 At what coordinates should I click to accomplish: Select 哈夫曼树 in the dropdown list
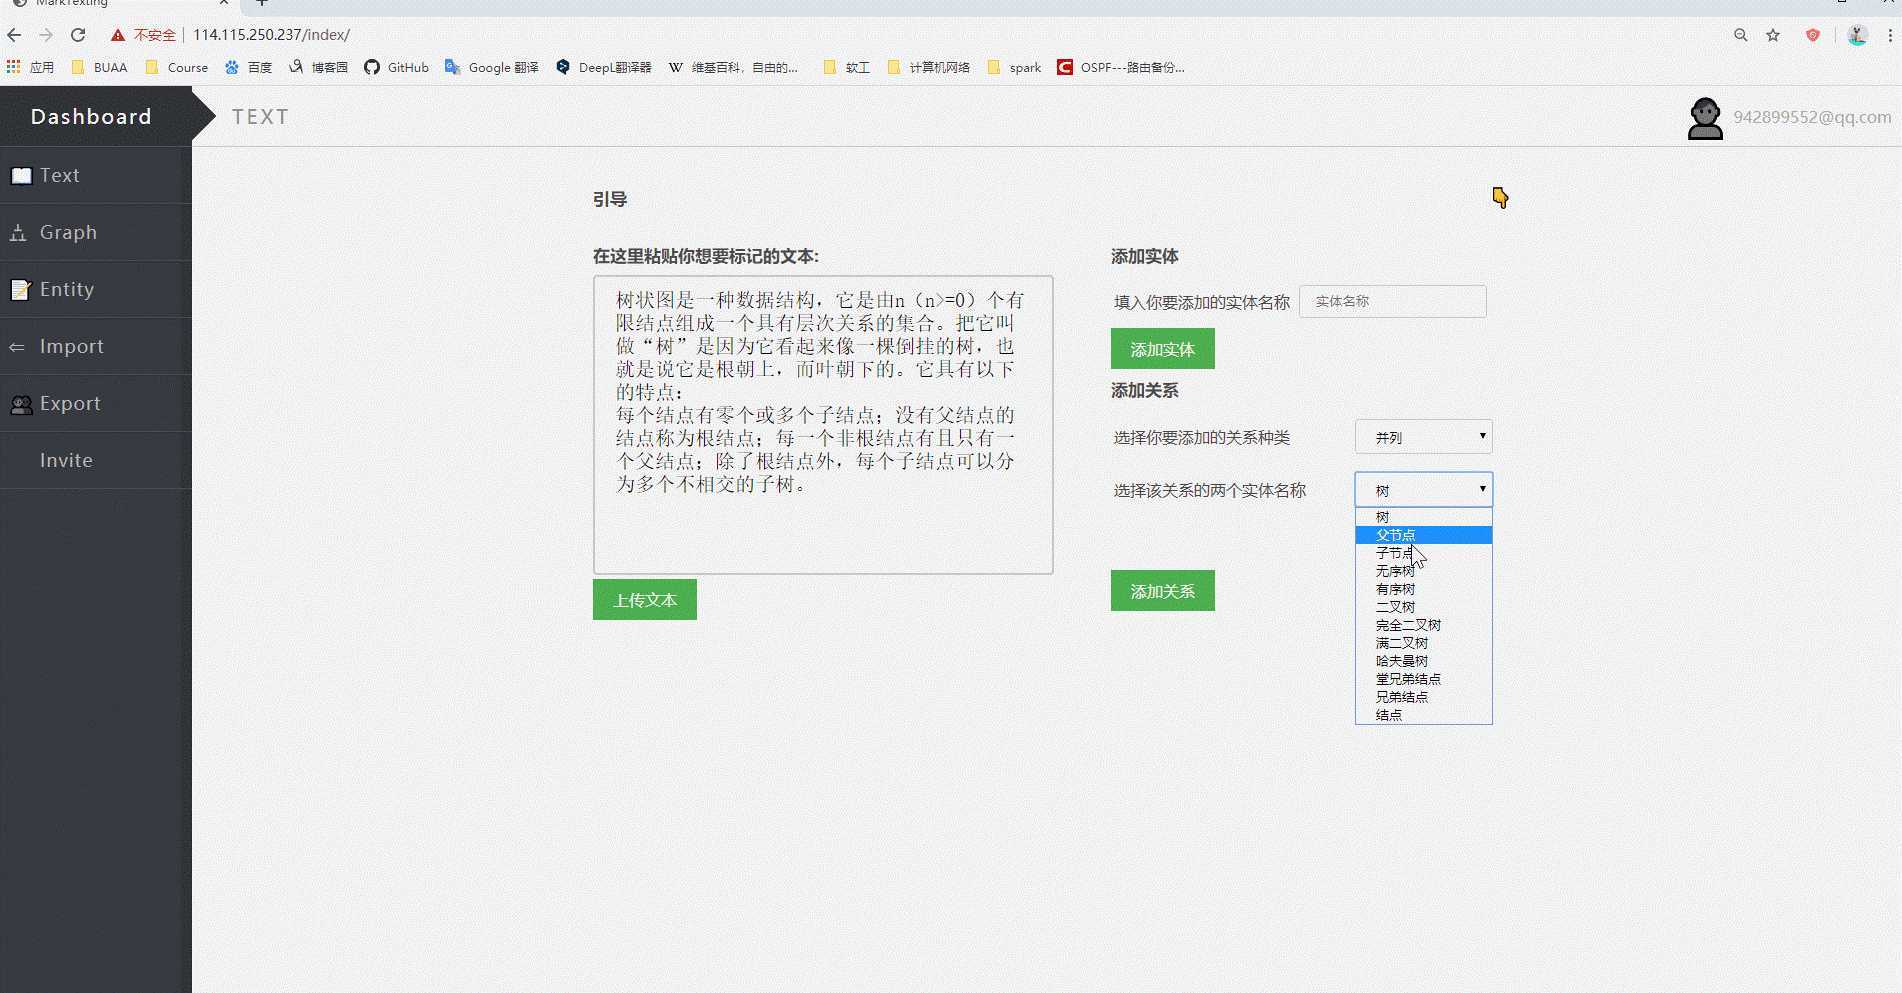pyautogui.click(x=1424, y=661)
